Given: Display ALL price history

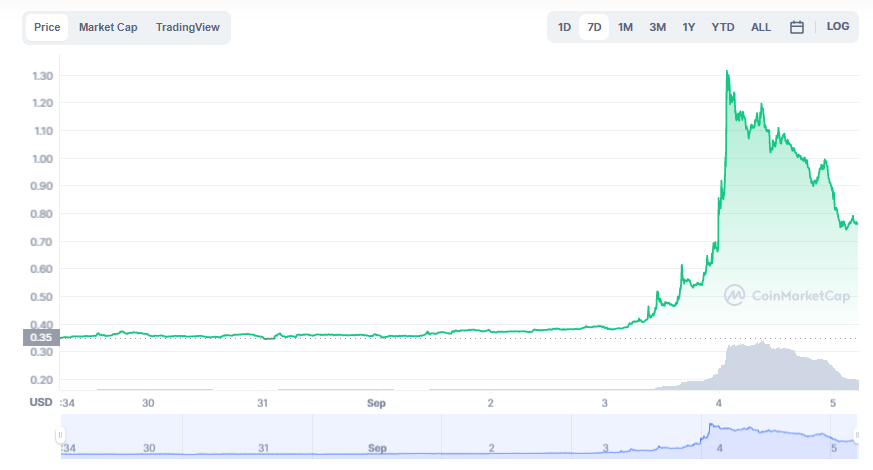Looking at the screenshot, I should point(761,27).
